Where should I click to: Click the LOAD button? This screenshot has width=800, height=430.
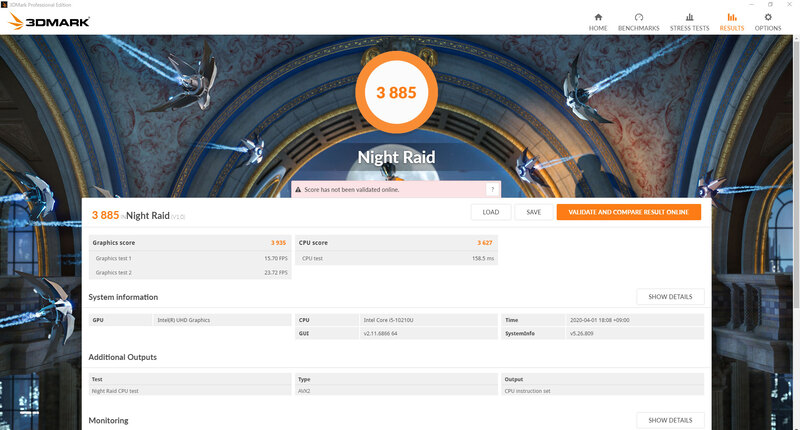(491, 212)
